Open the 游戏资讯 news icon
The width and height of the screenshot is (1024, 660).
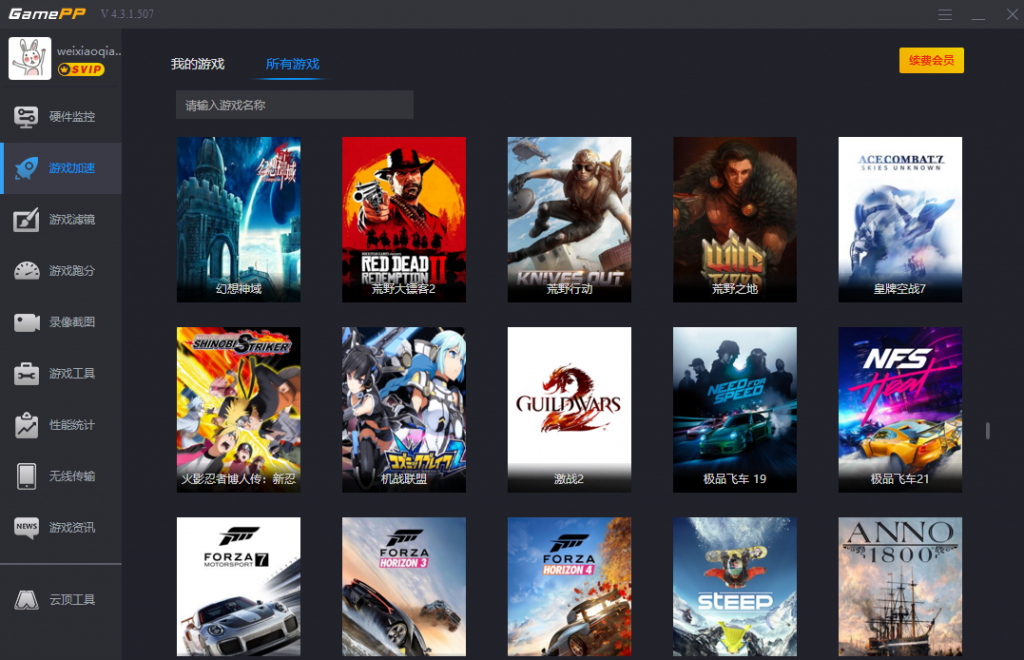click(x=26, y=527)
